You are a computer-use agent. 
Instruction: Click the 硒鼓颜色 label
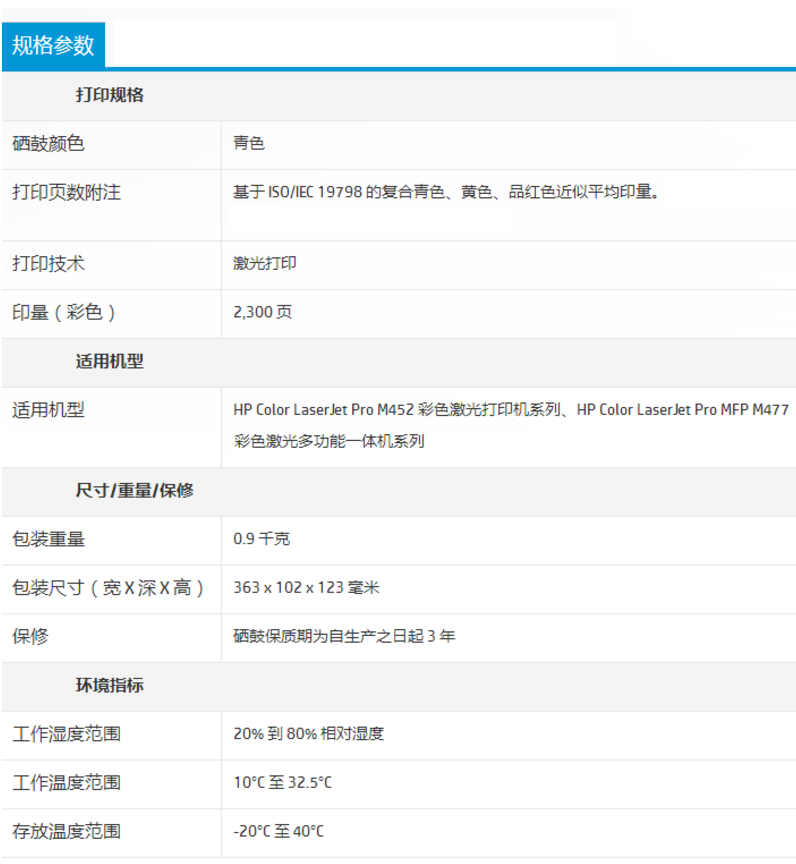click(48, 144)
